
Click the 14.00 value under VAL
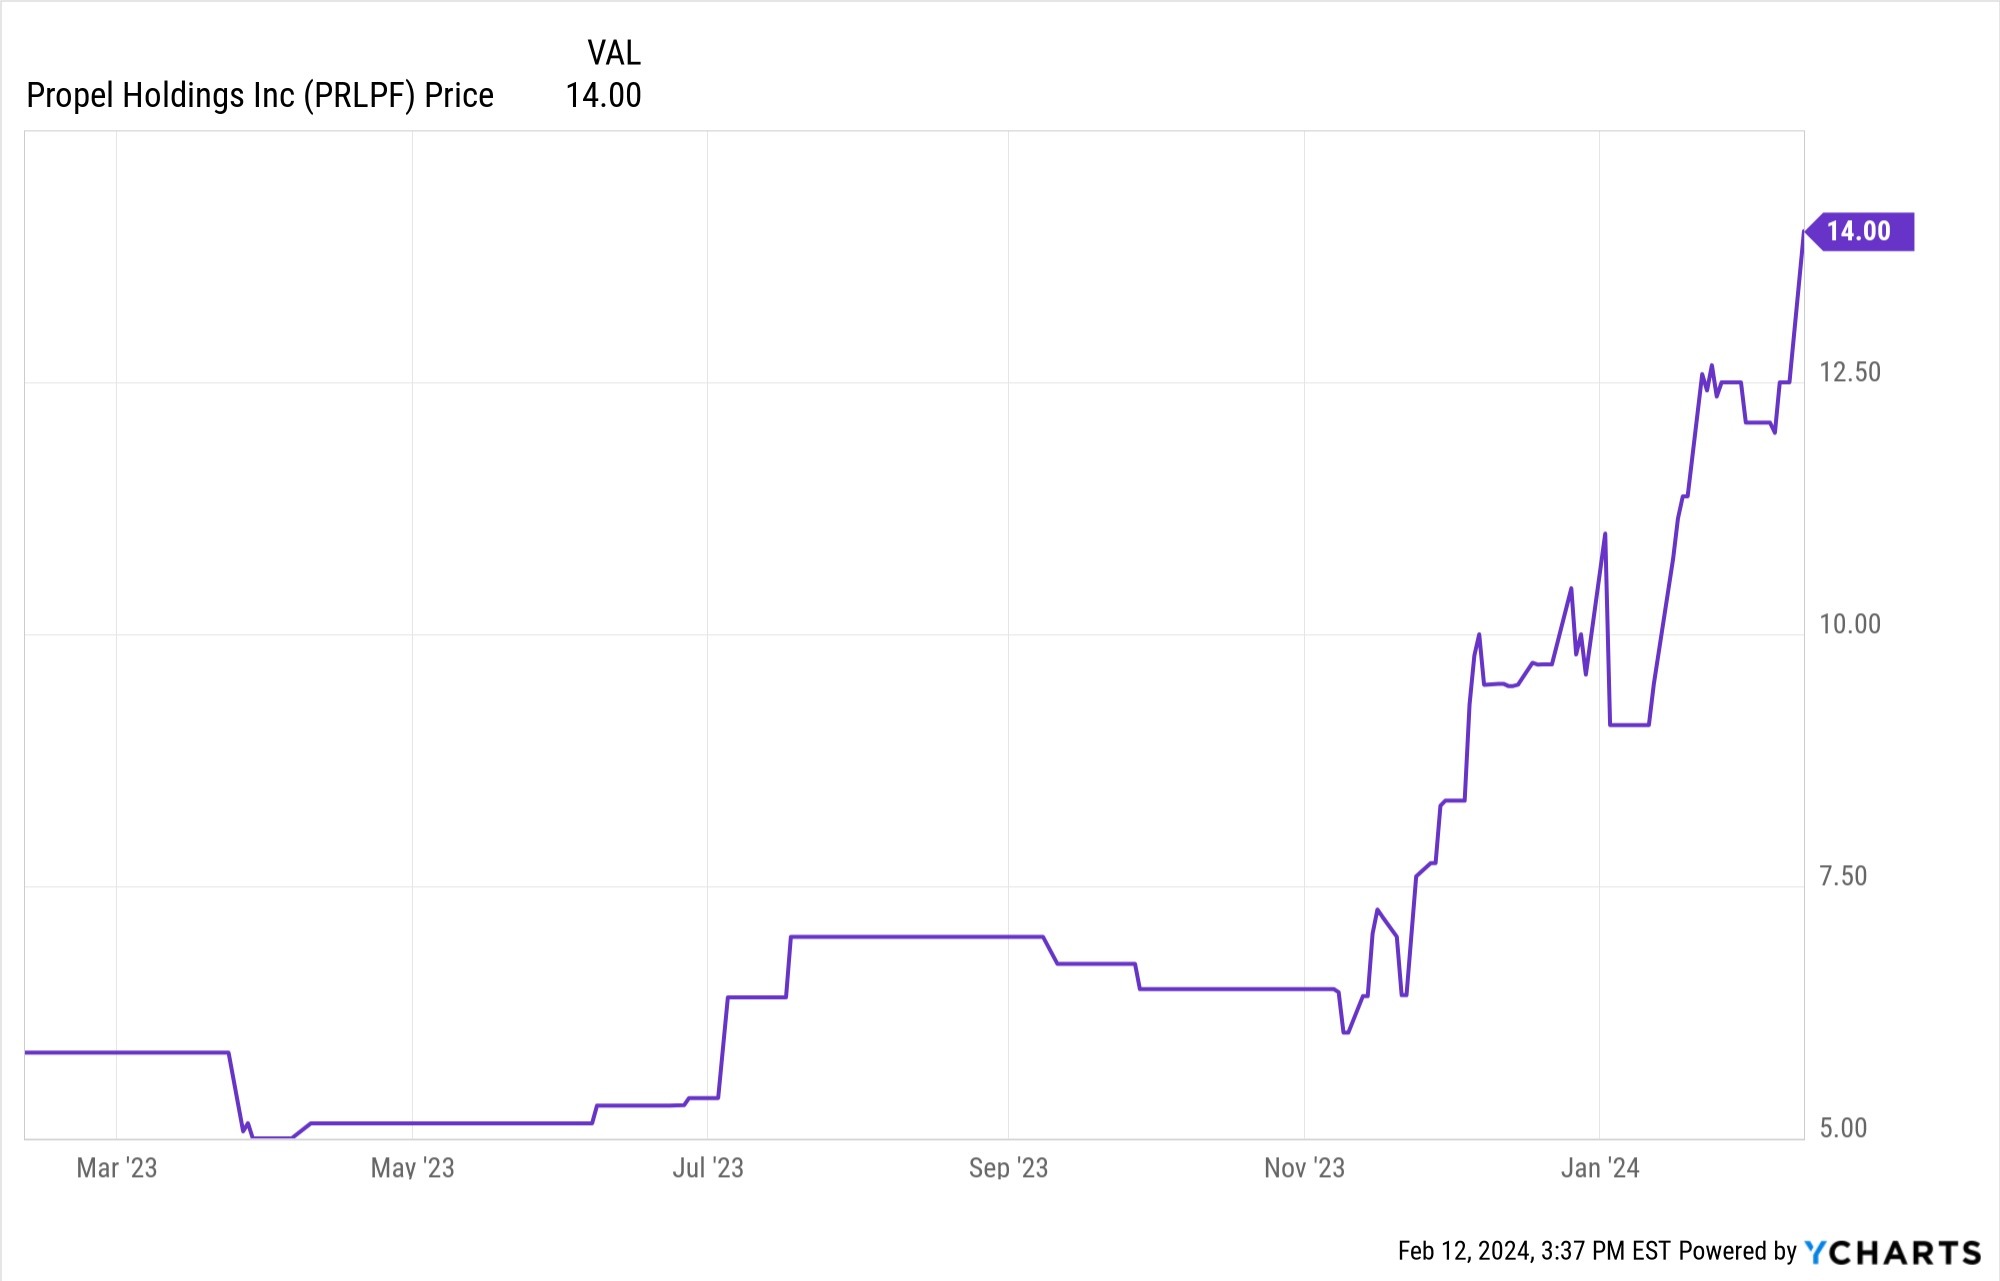coord(603,96)
